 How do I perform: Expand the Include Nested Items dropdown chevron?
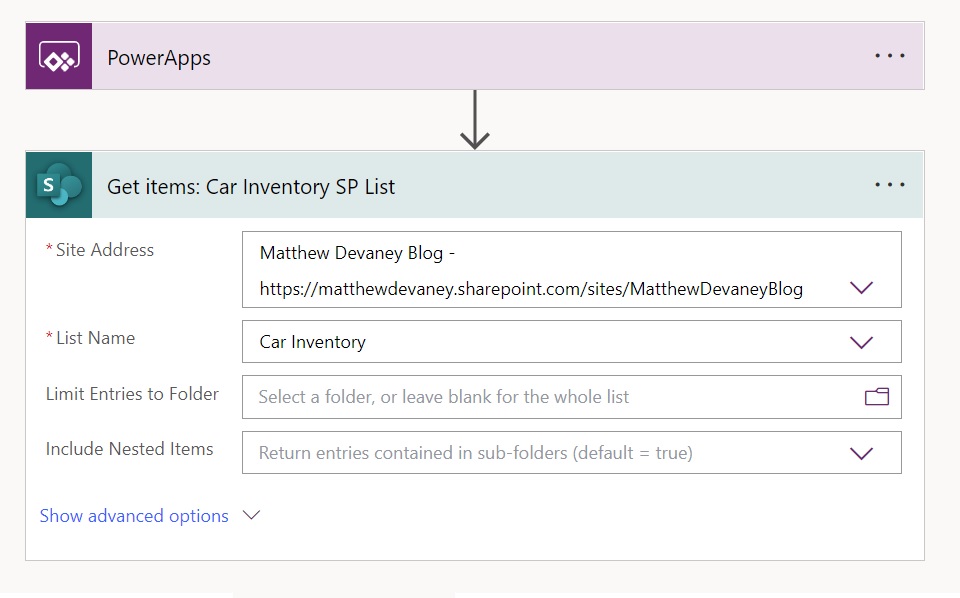point(861,454)
